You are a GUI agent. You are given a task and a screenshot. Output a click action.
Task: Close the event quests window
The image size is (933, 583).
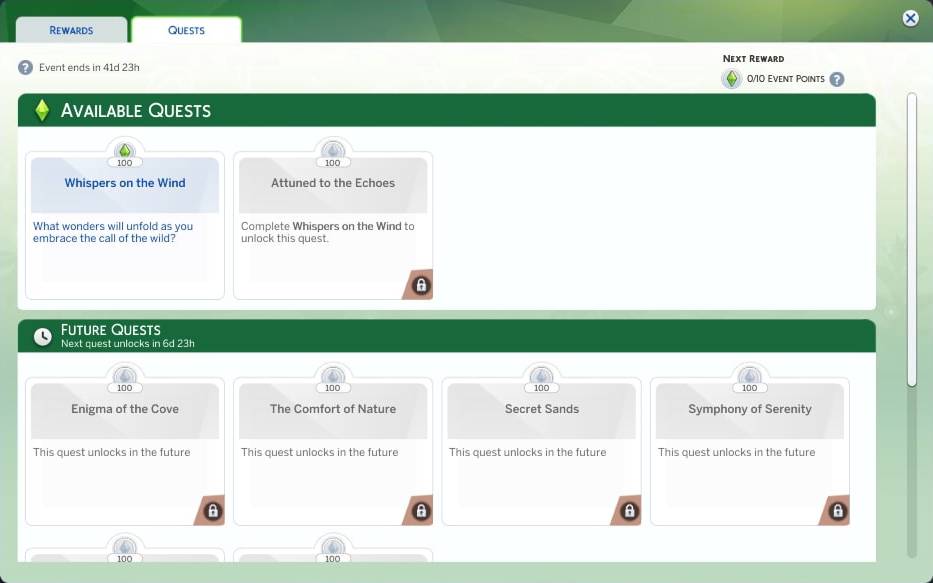point(910,18)
